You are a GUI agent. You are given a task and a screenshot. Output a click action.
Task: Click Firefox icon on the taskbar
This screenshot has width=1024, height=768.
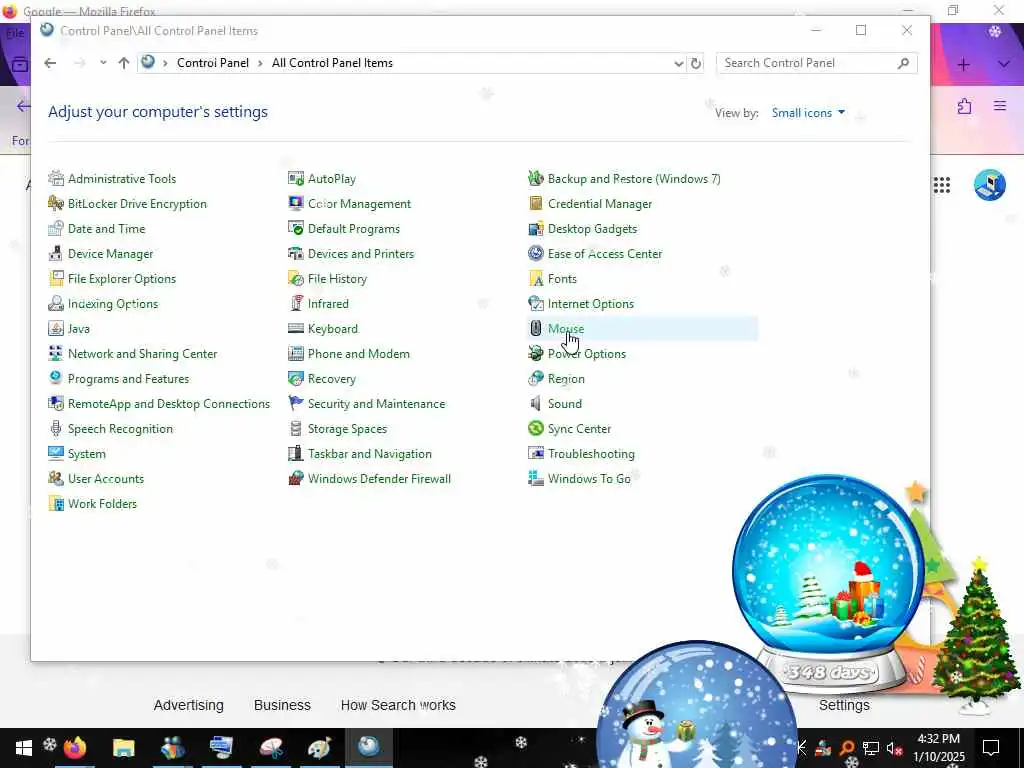tap(74, 748)
